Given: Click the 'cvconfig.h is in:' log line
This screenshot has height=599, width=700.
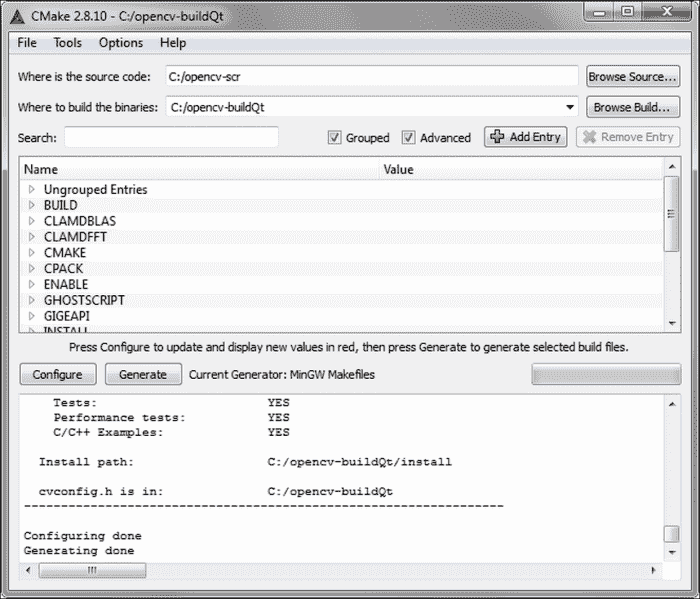Looking at the screenshot, I should (x=216, y=491).
